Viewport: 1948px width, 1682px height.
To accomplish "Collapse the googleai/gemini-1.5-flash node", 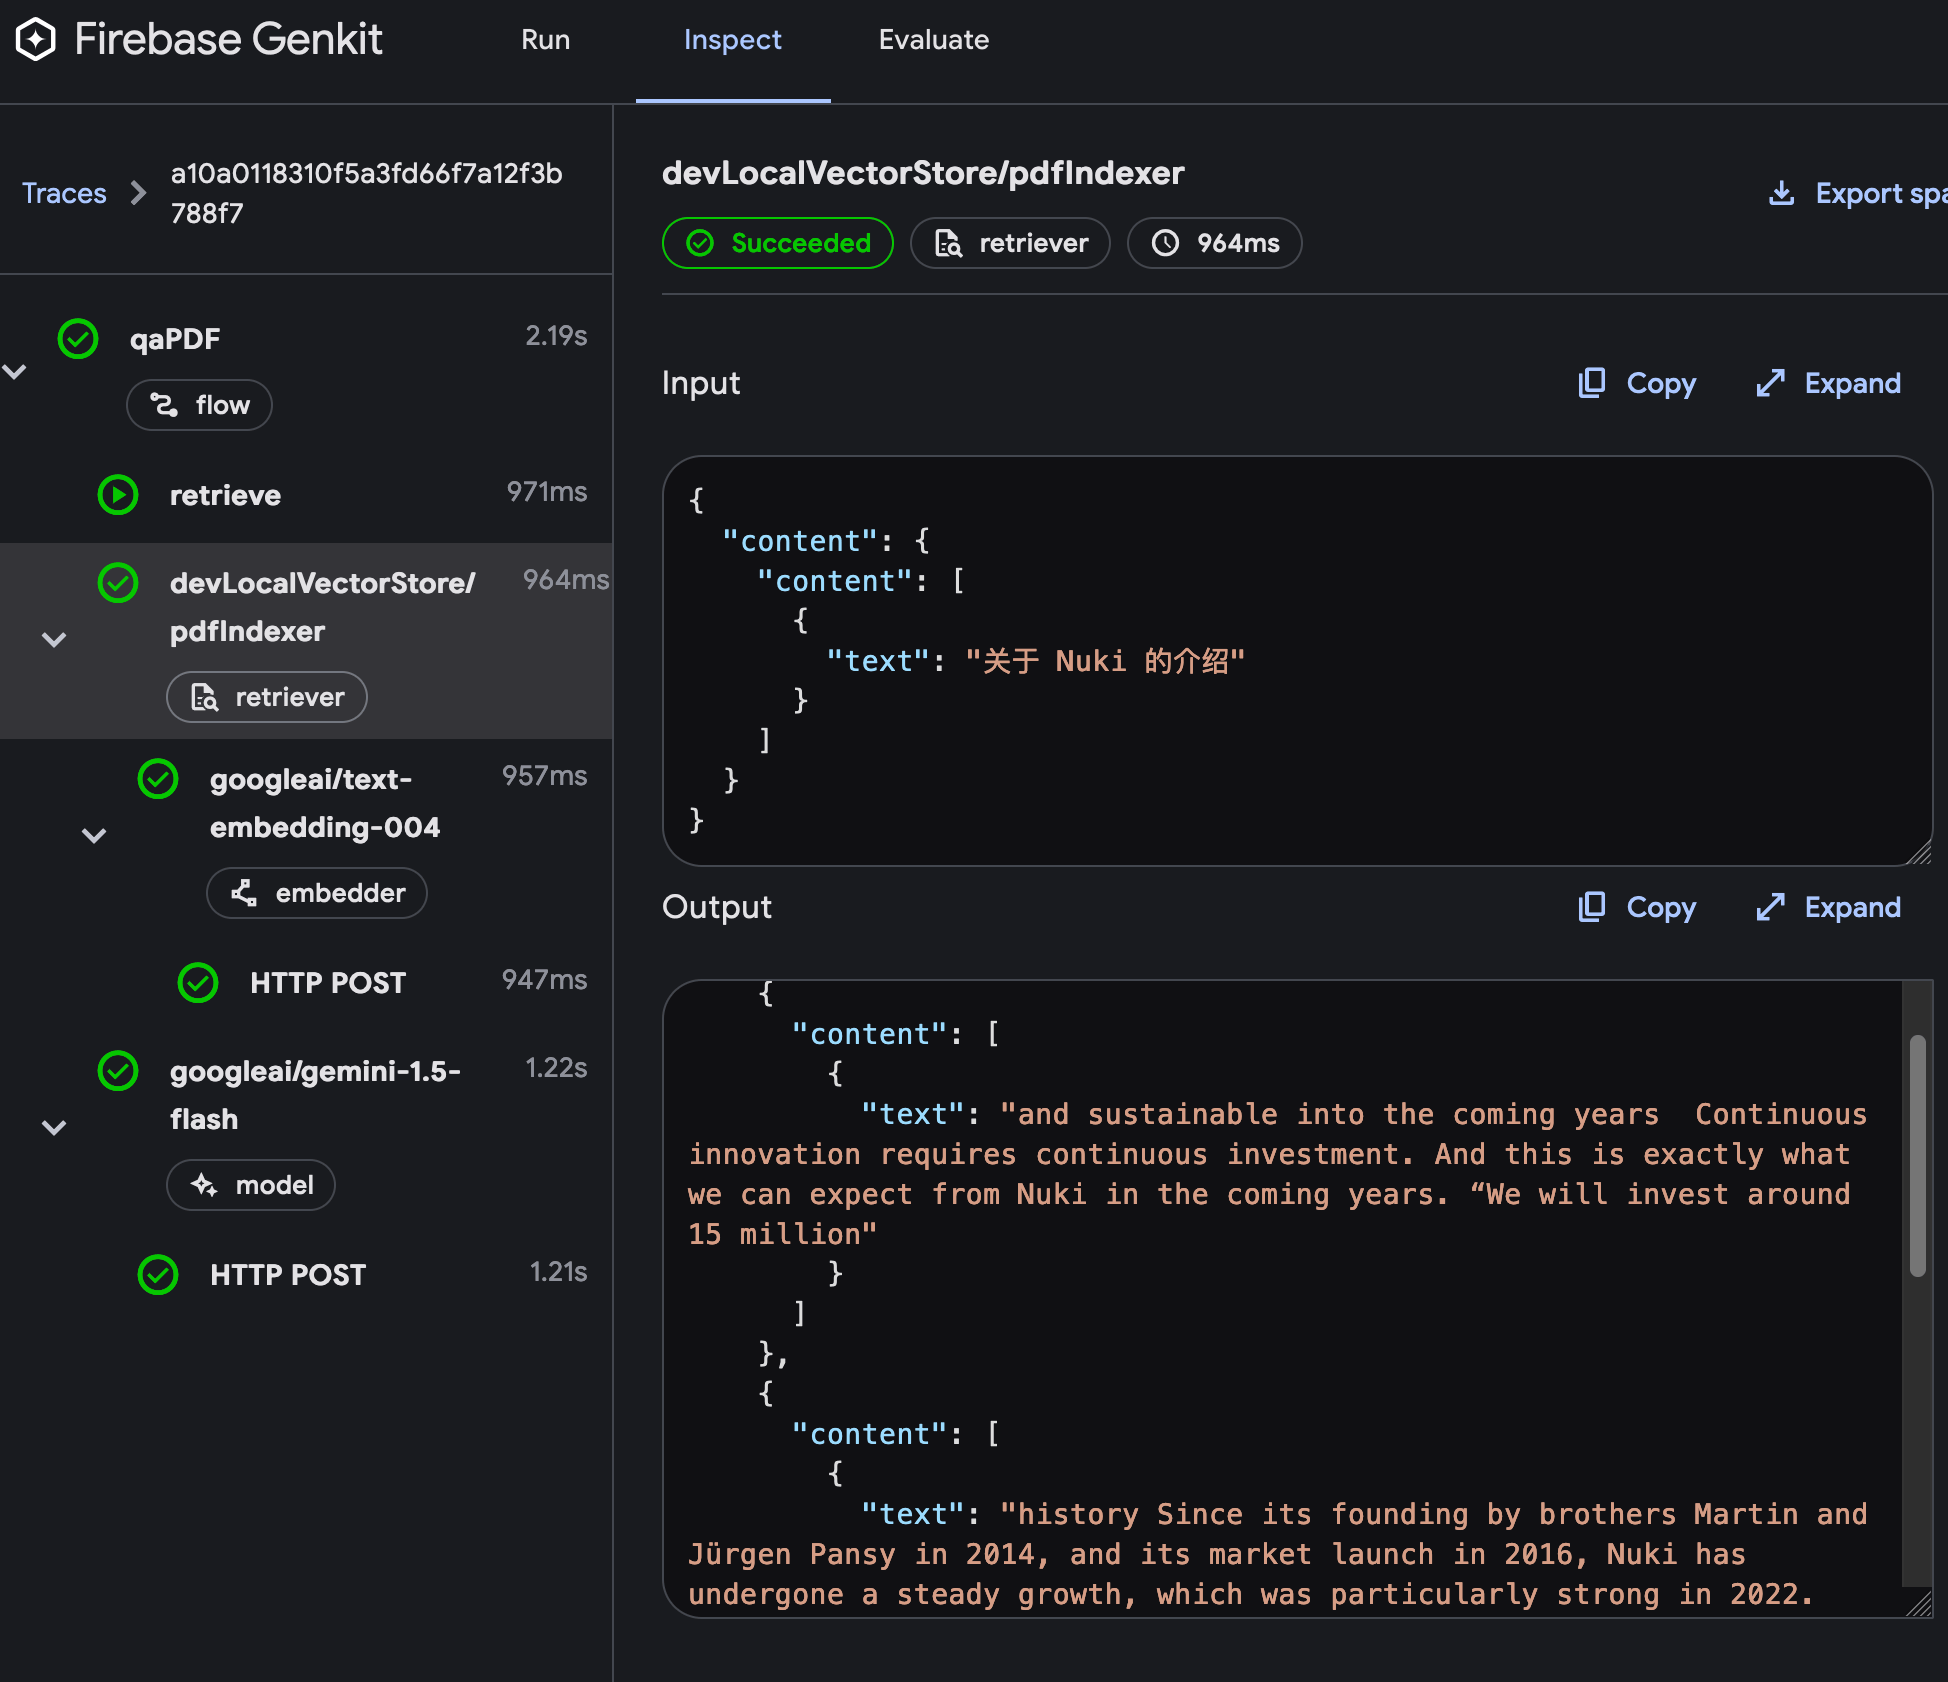I will coord(54,1127).
